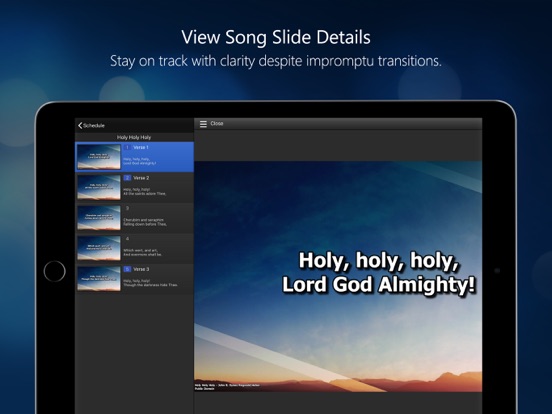The image size is (552, 414).
Task: Click the Verse 3 label
Action: 141,269
